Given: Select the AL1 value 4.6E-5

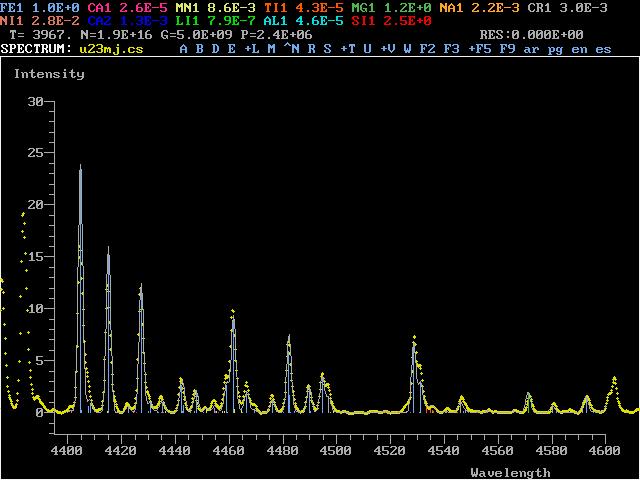Looking at the screenshot, I should coord(320,20).
